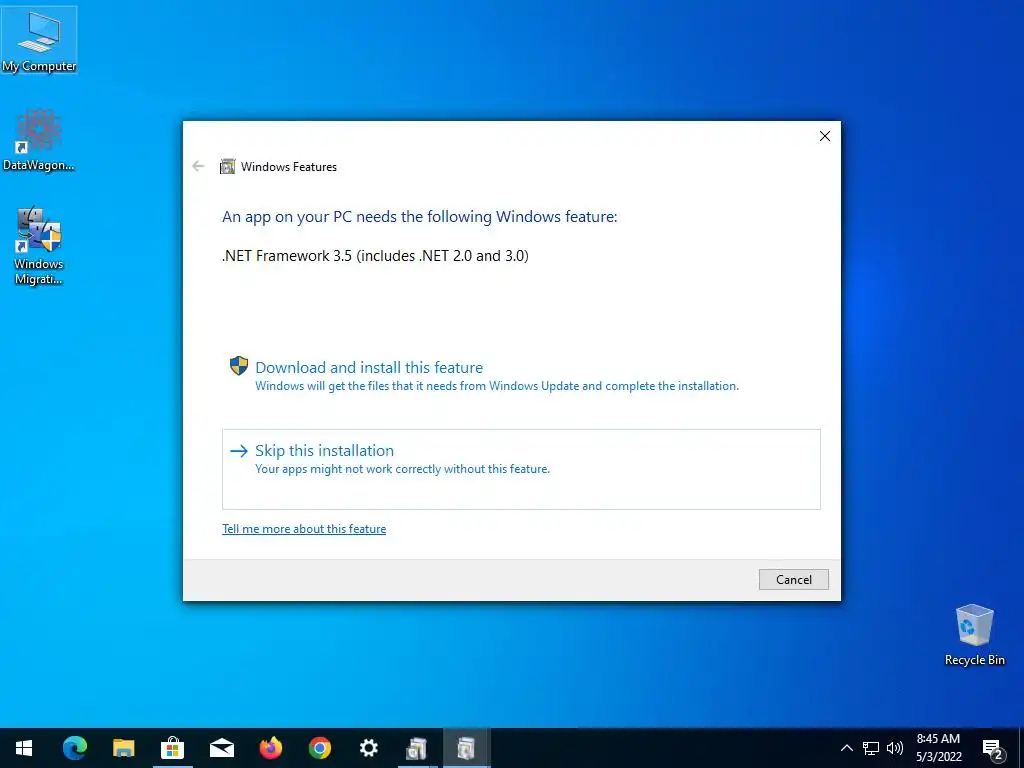The height and width of the screenshot is (768, 1024).
Task: Click the .NET Framework 3.5 feature text
Action: click(x=375, y=255)
